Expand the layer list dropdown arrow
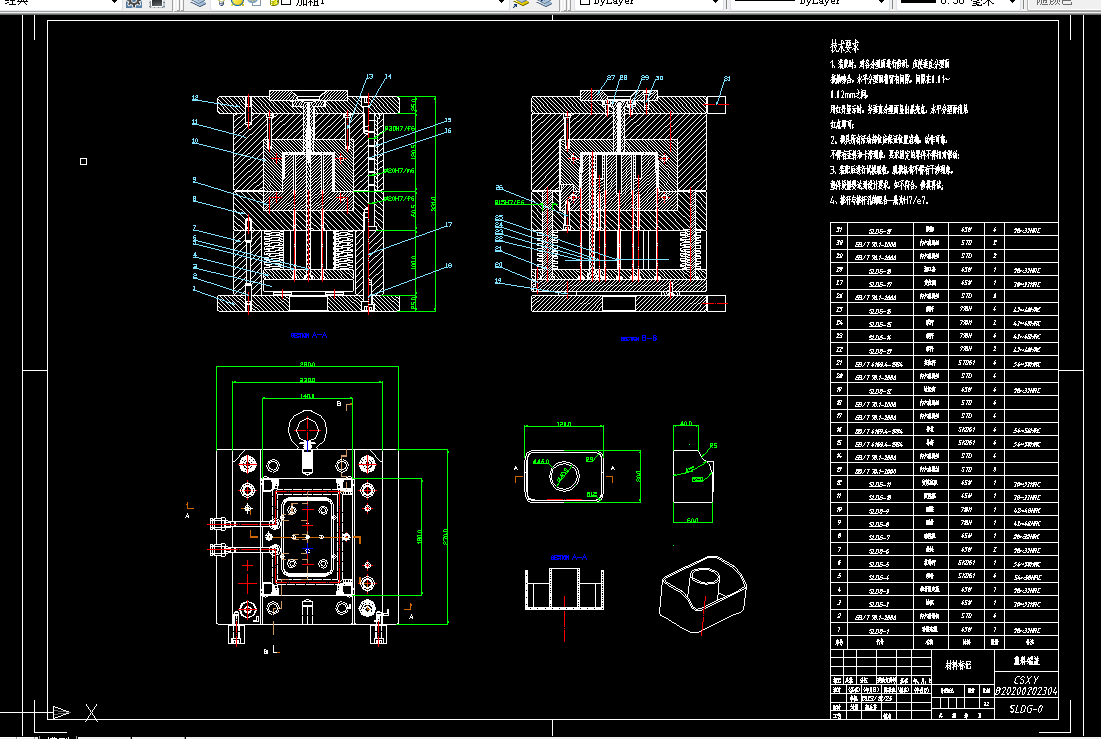Screen dimensions: 1101x739 click(x=501, y=3)
